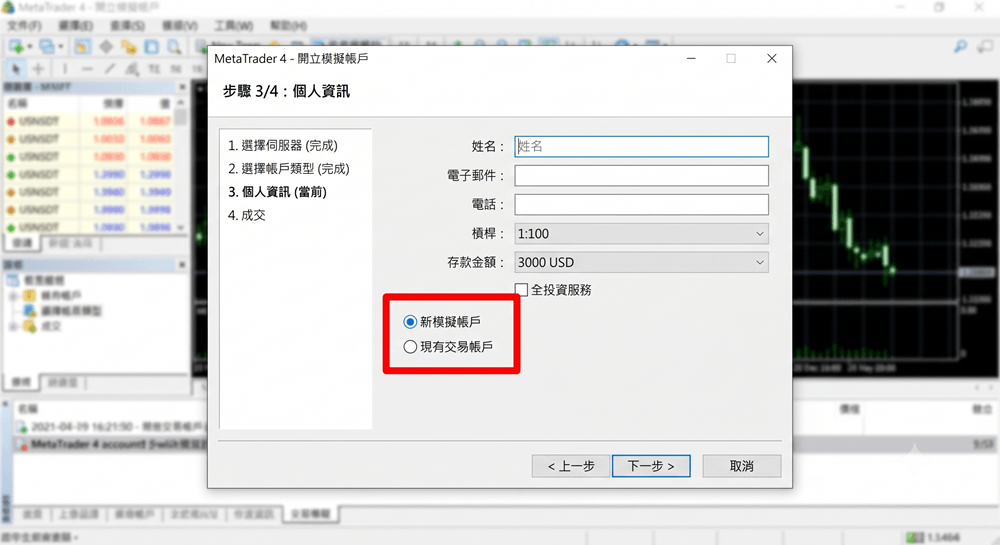Cancel the dialog with 取消
1000x545 pixels.
point(742,466)
